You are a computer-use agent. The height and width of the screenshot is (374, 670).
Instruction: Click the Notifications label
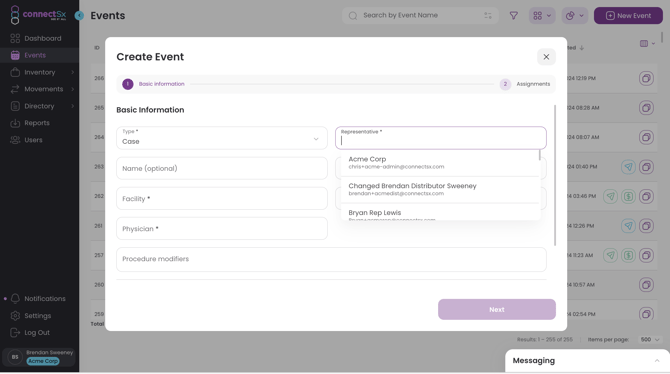click(x=45, y=298)
